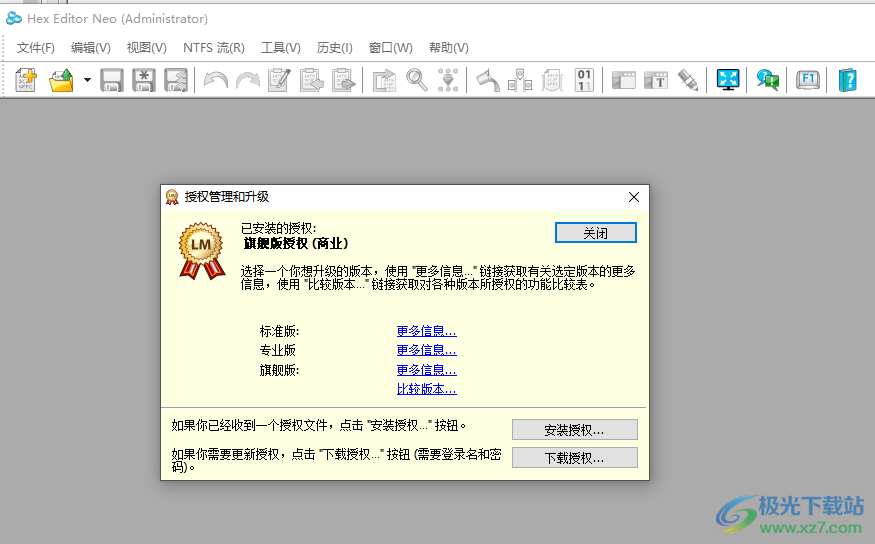This screenshot has width=875, height=544.
Task: Close the 授权管理和升级 dialog with X
Action: click(x=633, y=197)
